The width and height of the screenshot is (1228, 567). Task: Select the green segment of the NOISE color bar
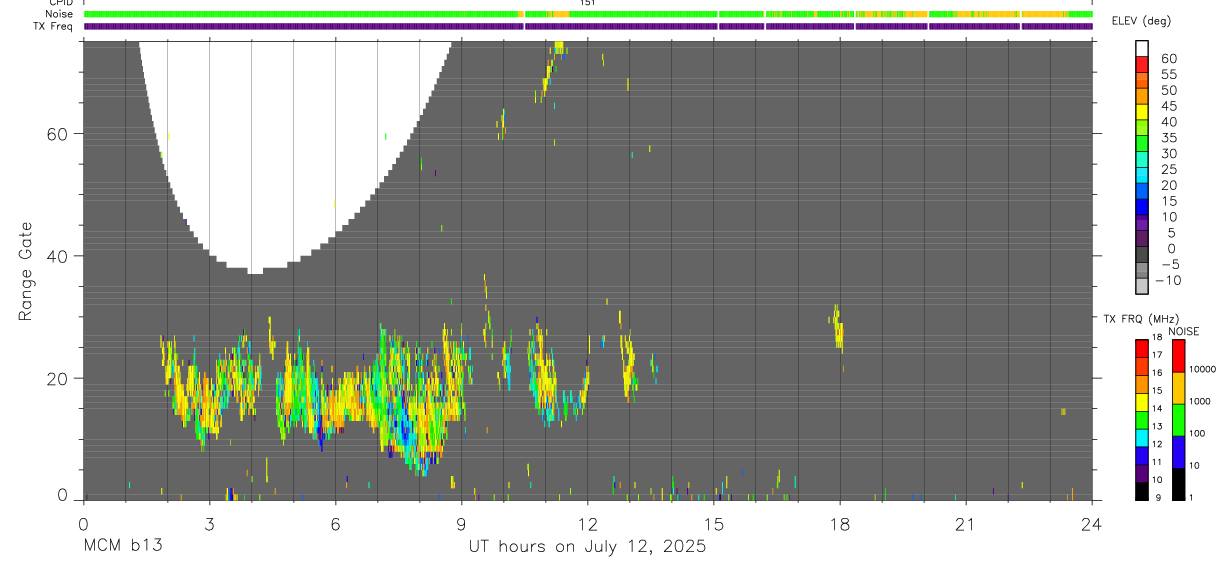click(1178, 419)
